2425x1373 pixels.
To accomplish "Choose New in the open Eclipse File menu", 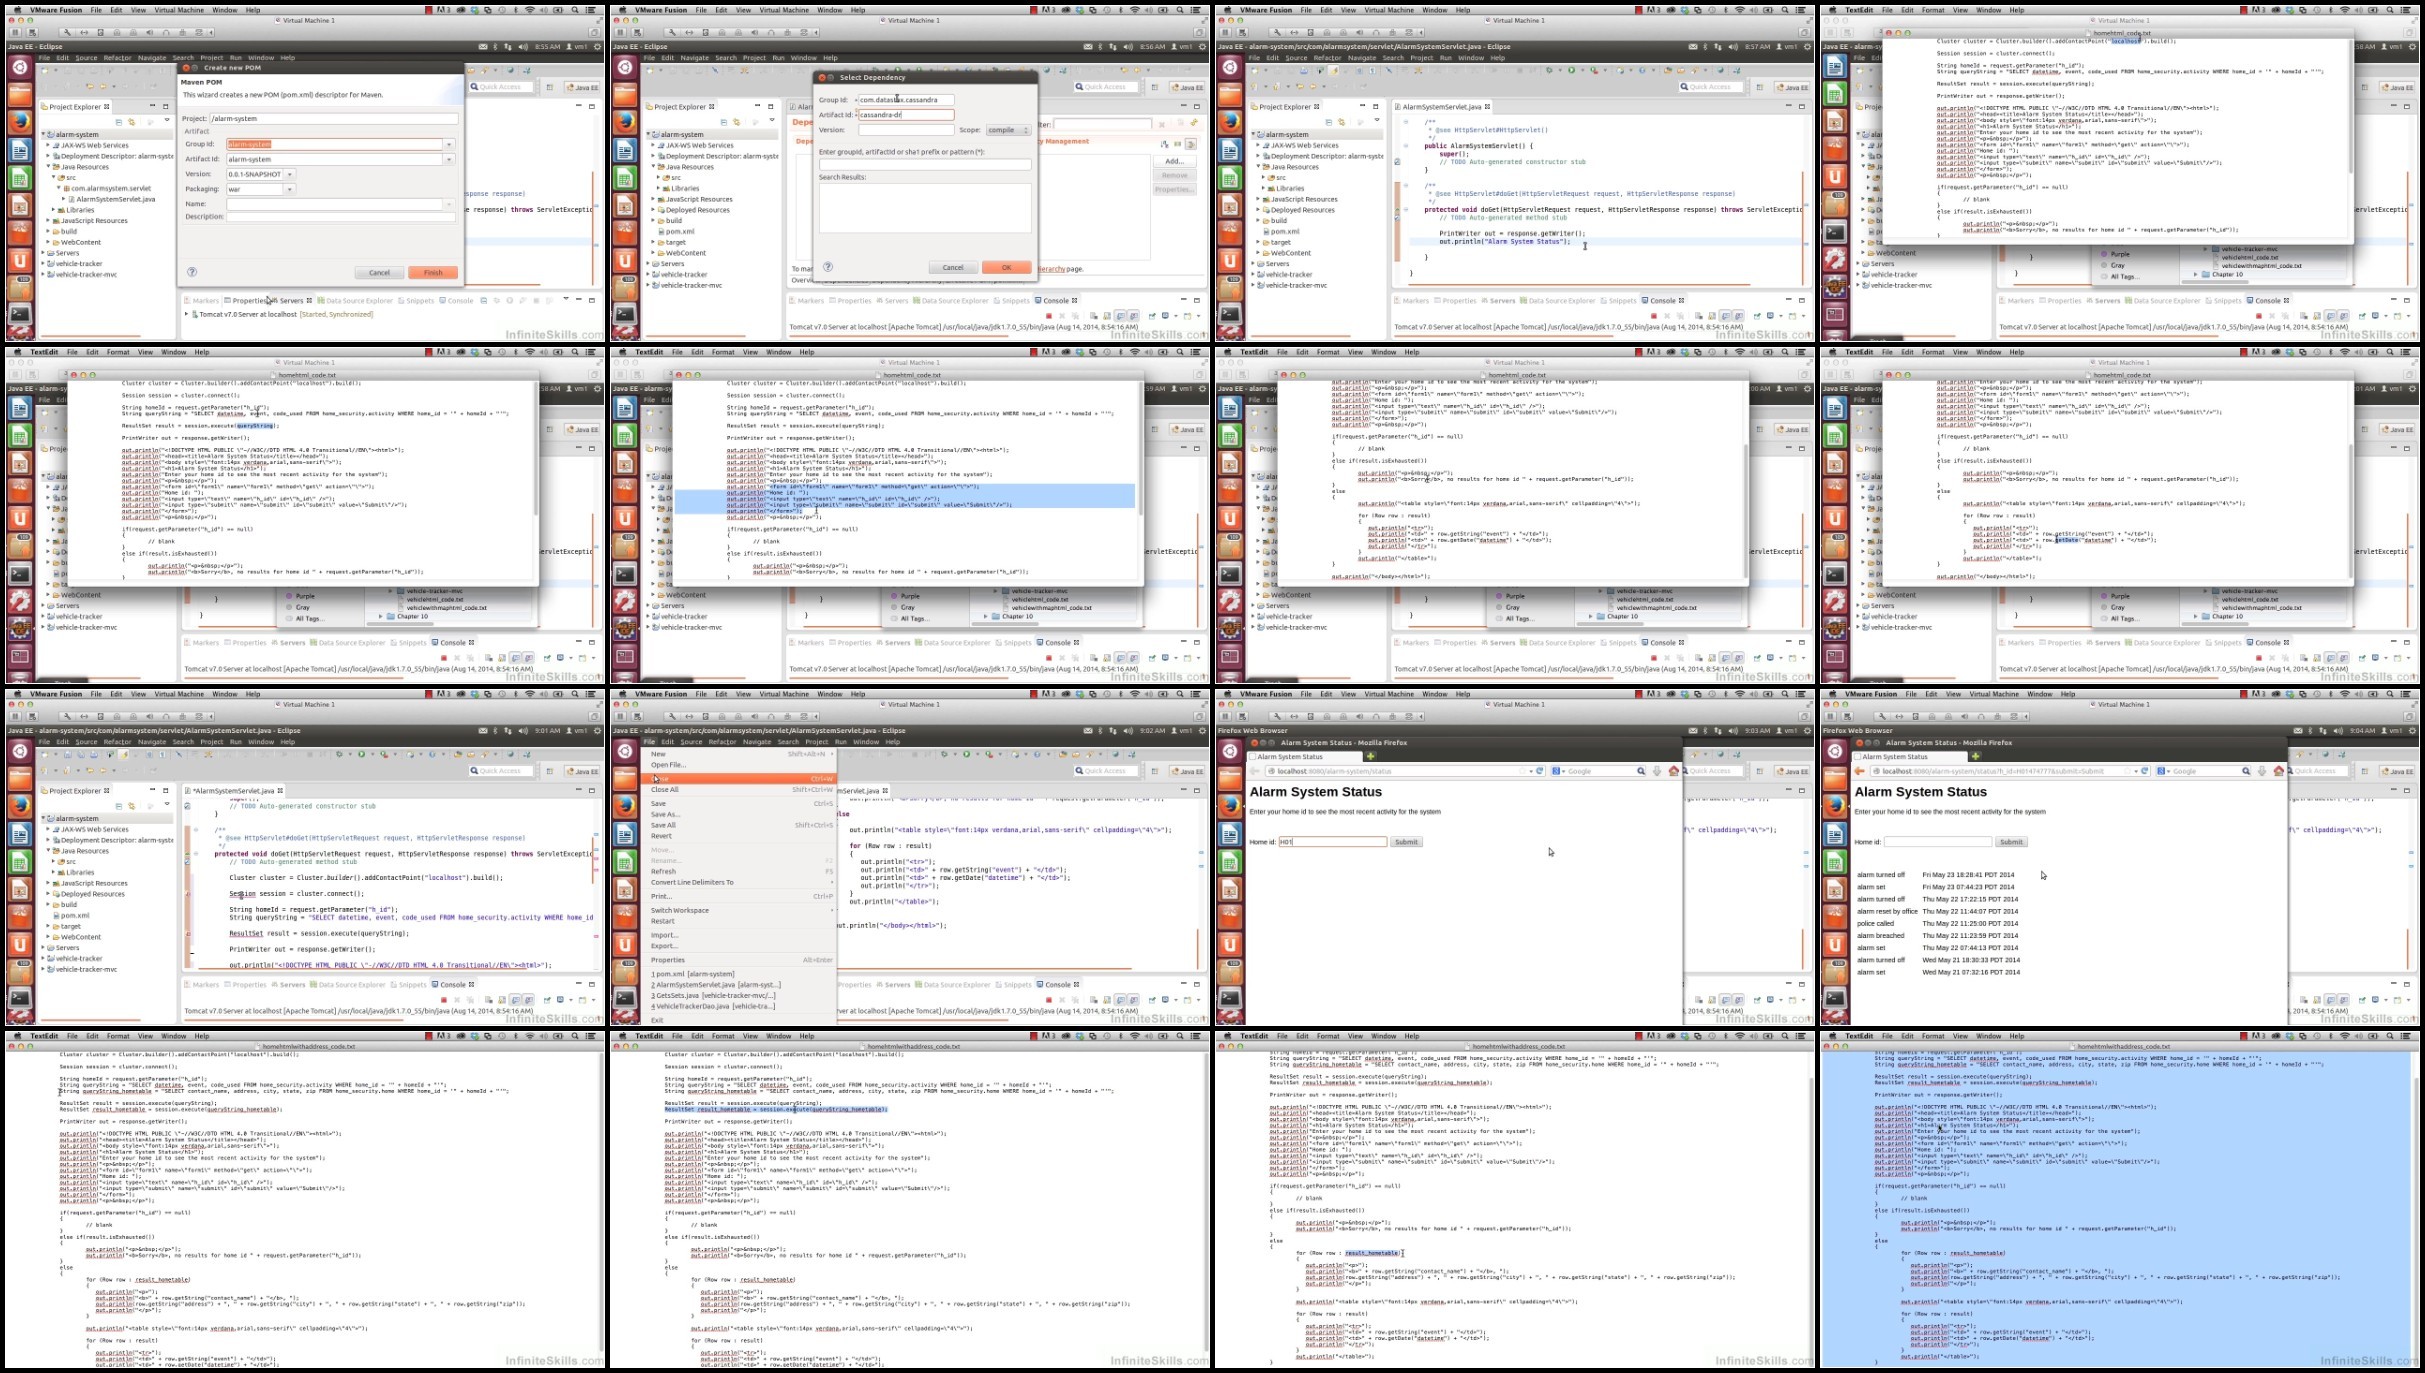I will [x=737, y=754].
